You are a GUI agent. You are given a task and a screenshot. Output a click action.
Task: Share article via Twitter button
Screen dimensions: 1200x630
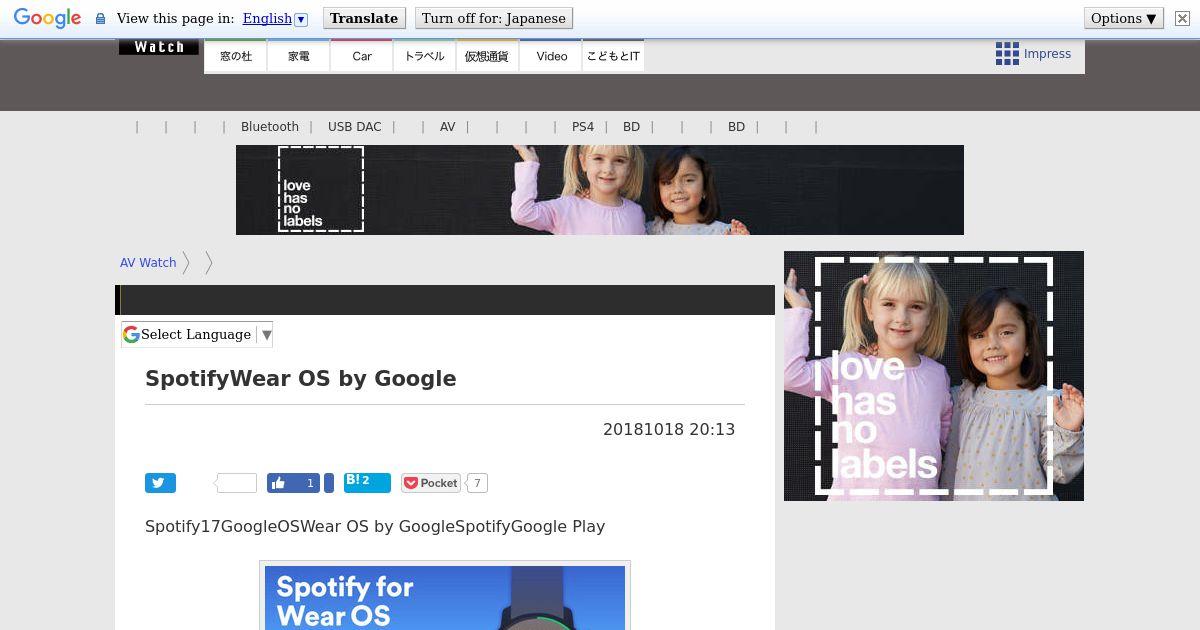160,483
